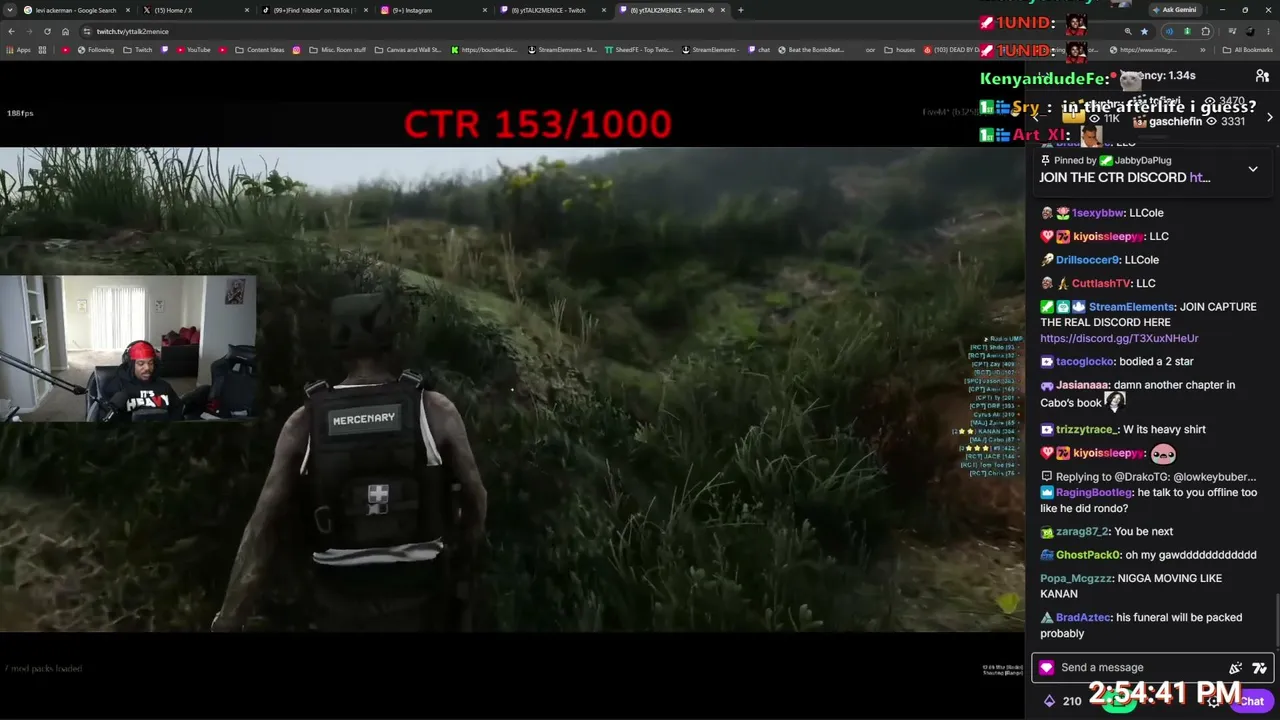Send message with the Chat button
Image resolution: width=1280 pixels, height=720 pixels.
(x=1251, y=701)
